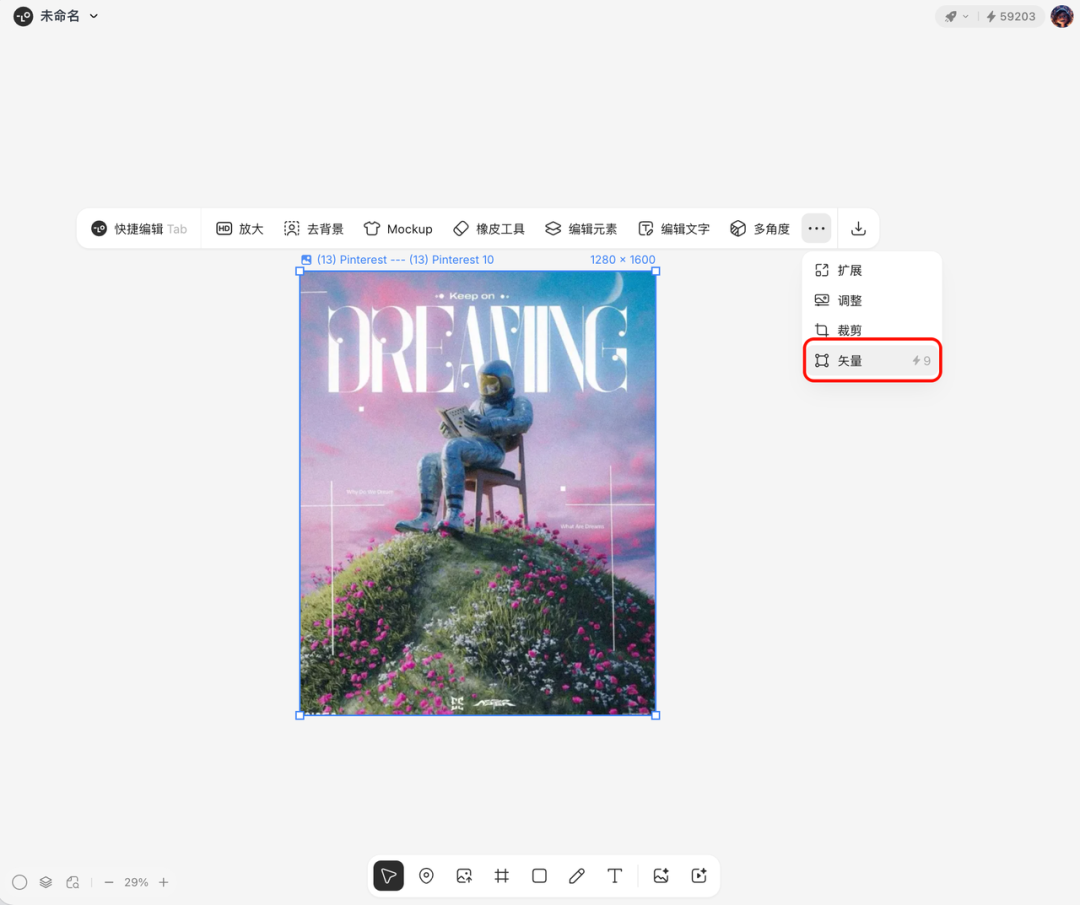Open the AI video generator tool
The width and height of the screenshot is (1080, 905).
(699, 875)
